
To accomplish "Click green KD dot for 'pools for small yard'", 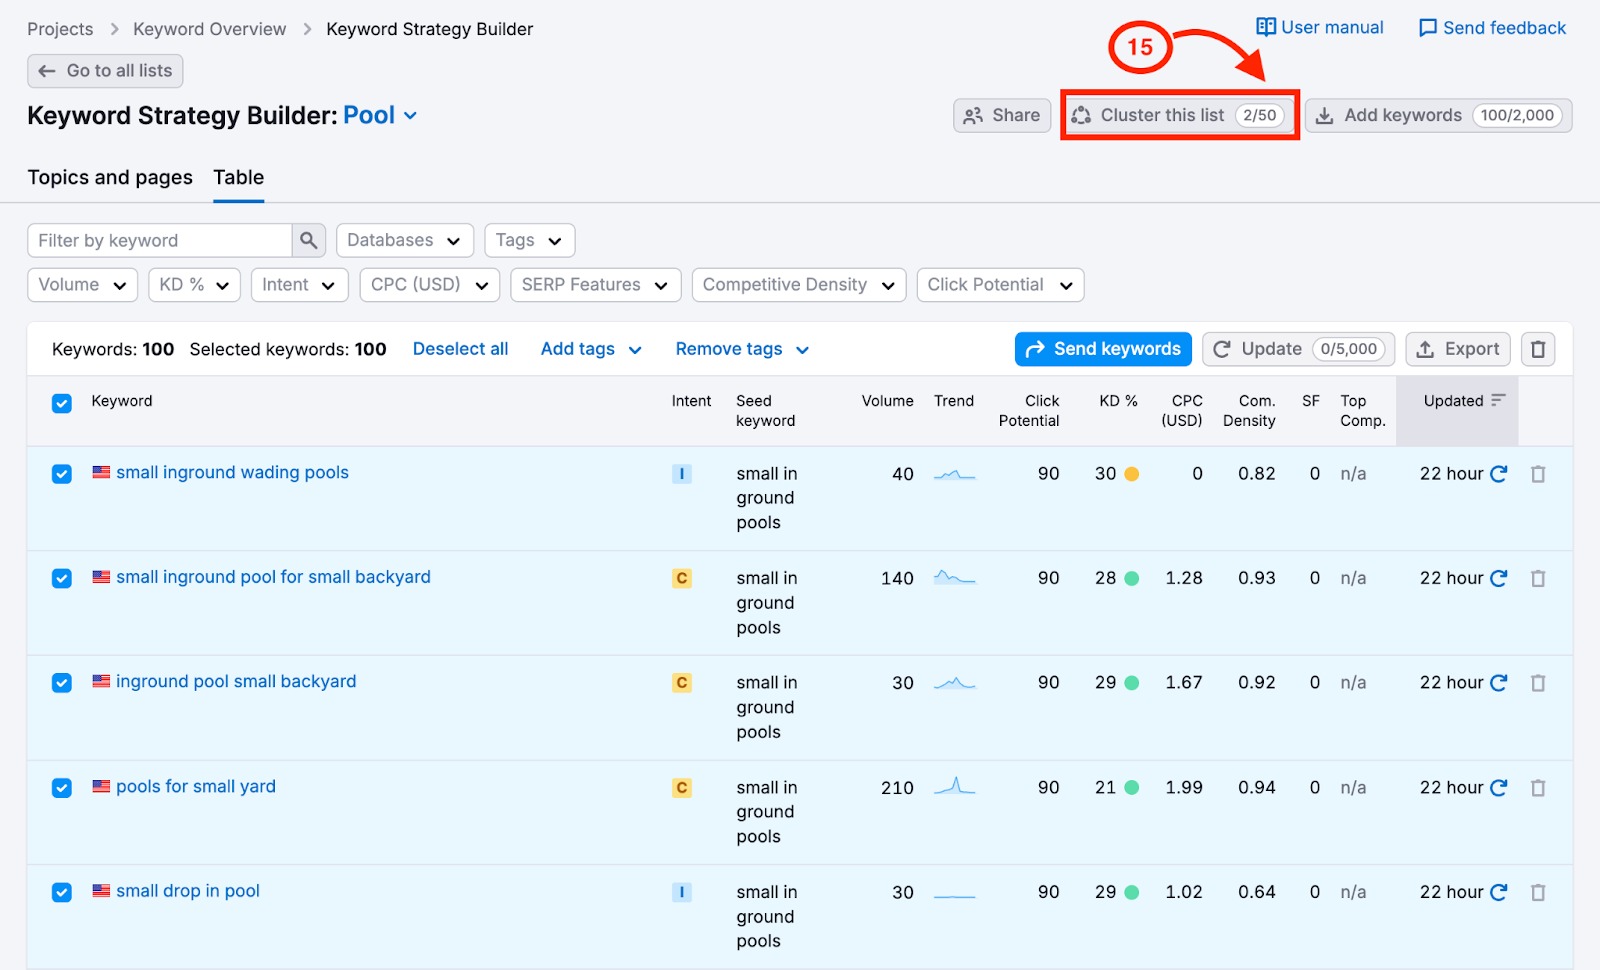I will coord(1132,788).
